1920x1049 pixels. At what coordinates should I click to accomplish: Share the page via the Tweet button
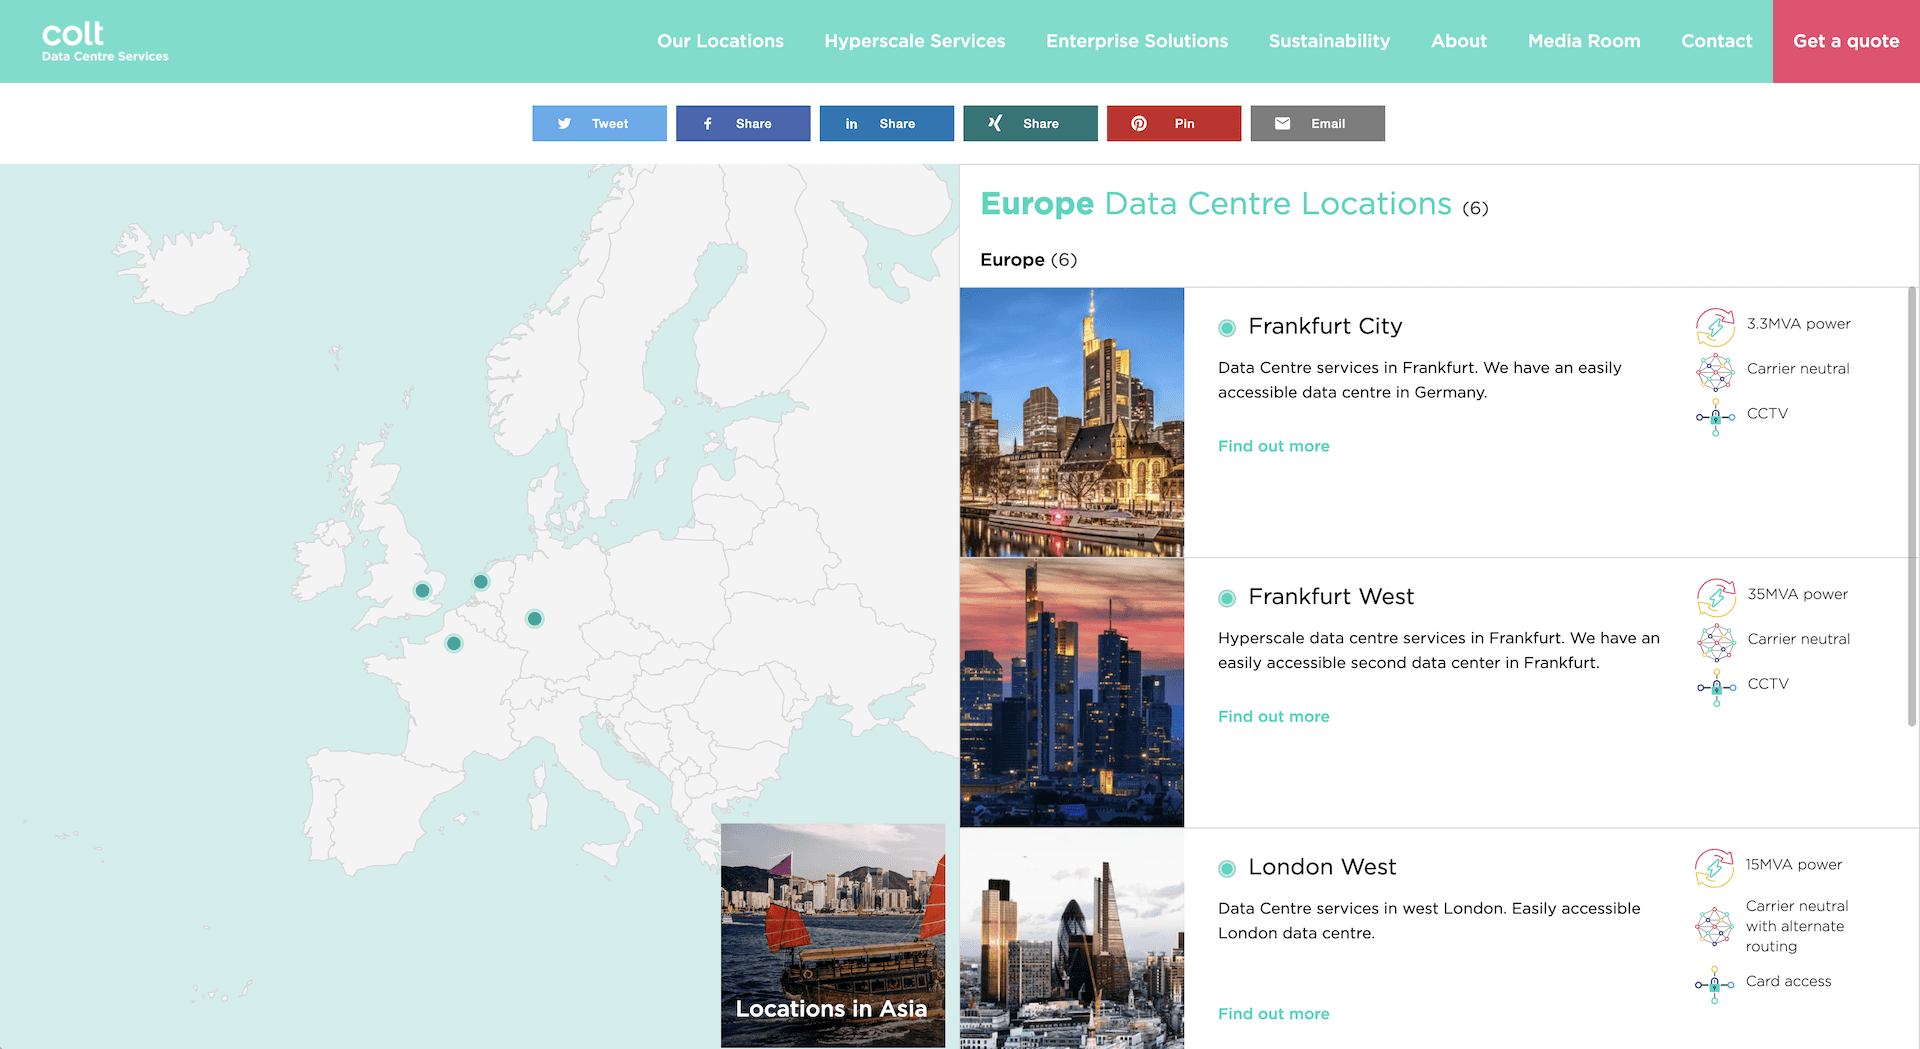tap(599, 123)
